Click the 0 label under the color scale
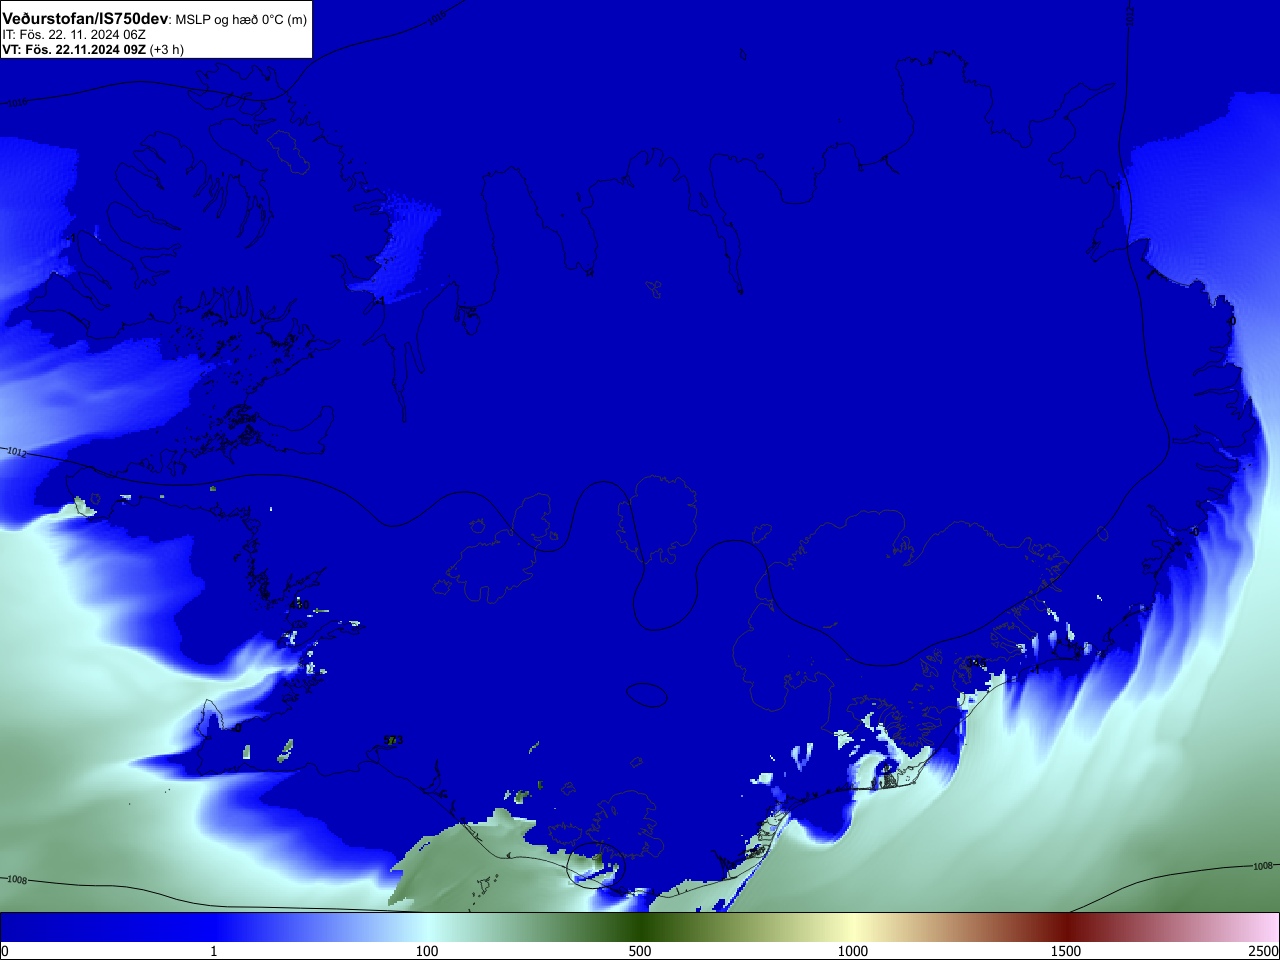1280x960 pixels. [5, 951]
